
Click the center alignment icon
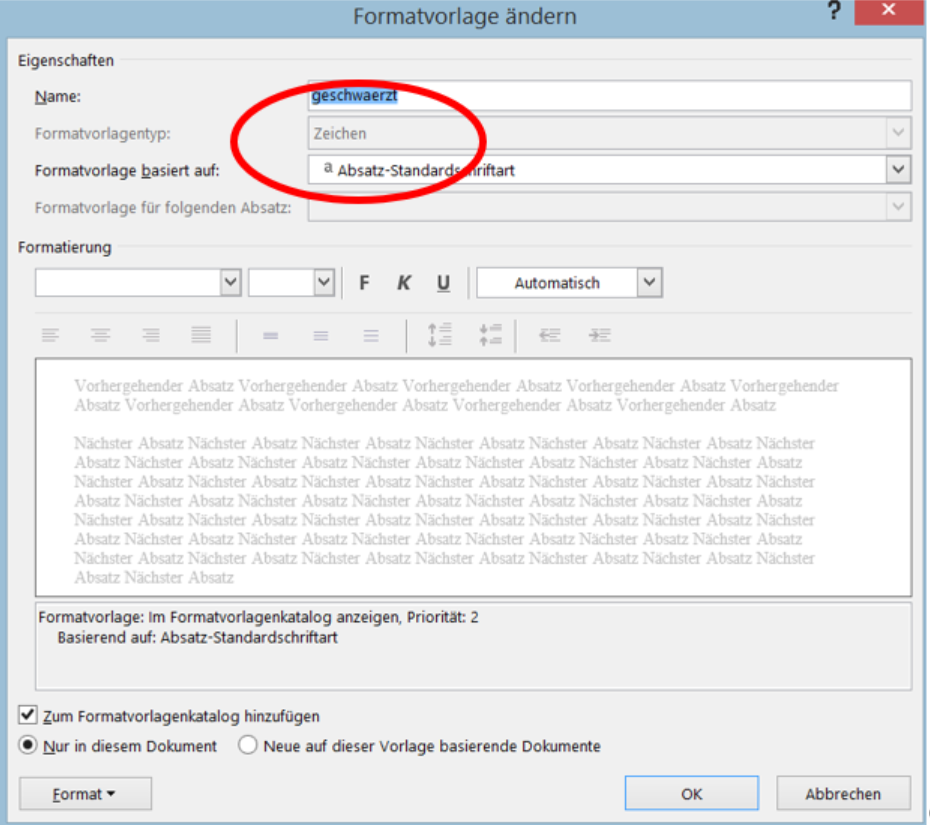100,336
